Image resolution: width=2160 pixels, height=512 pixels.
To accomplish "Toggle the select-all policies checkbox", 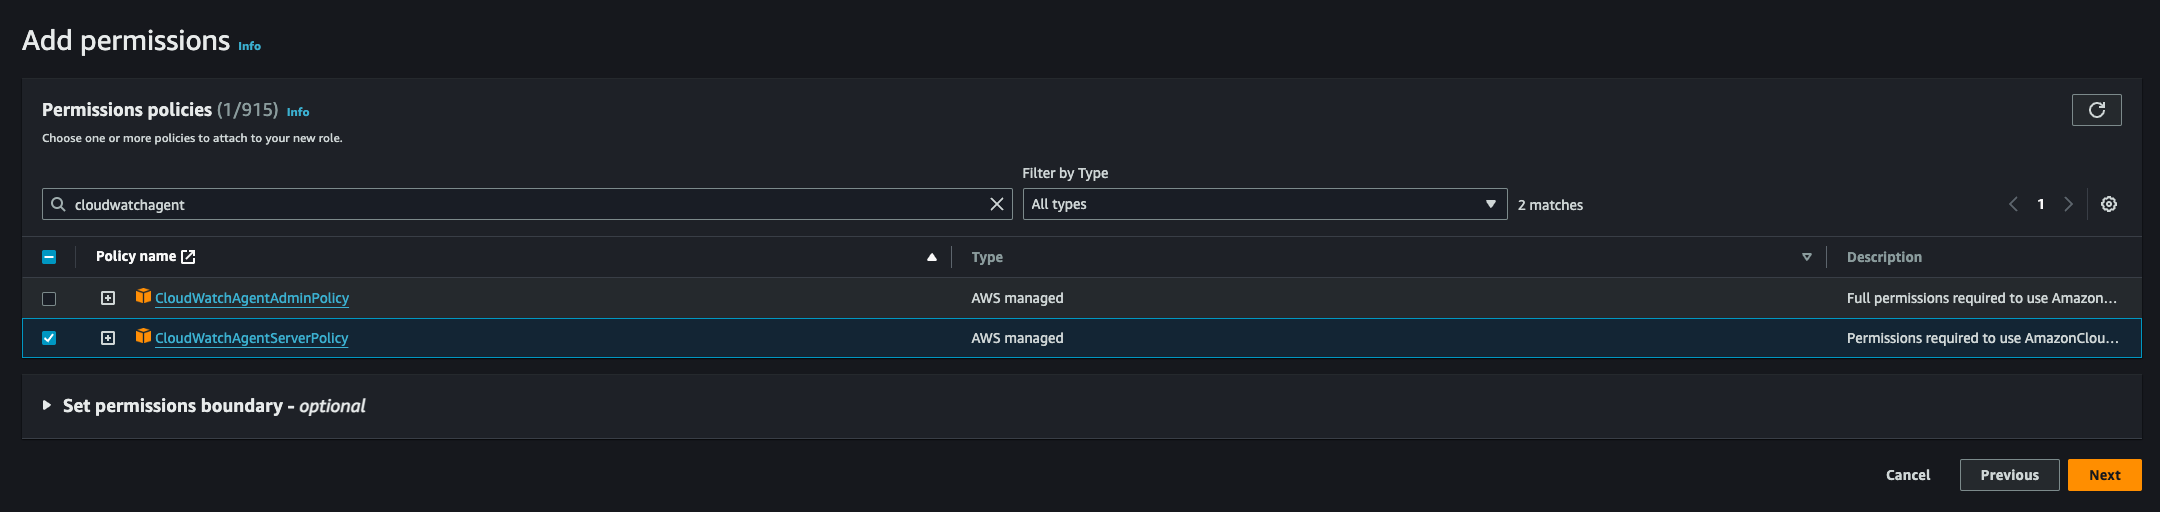I will click(x=49, y=257).
